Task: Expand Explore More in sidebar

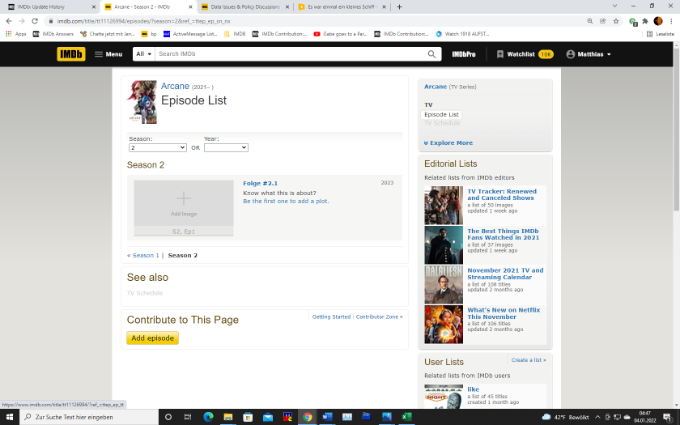Action: (x=450, y=143)
